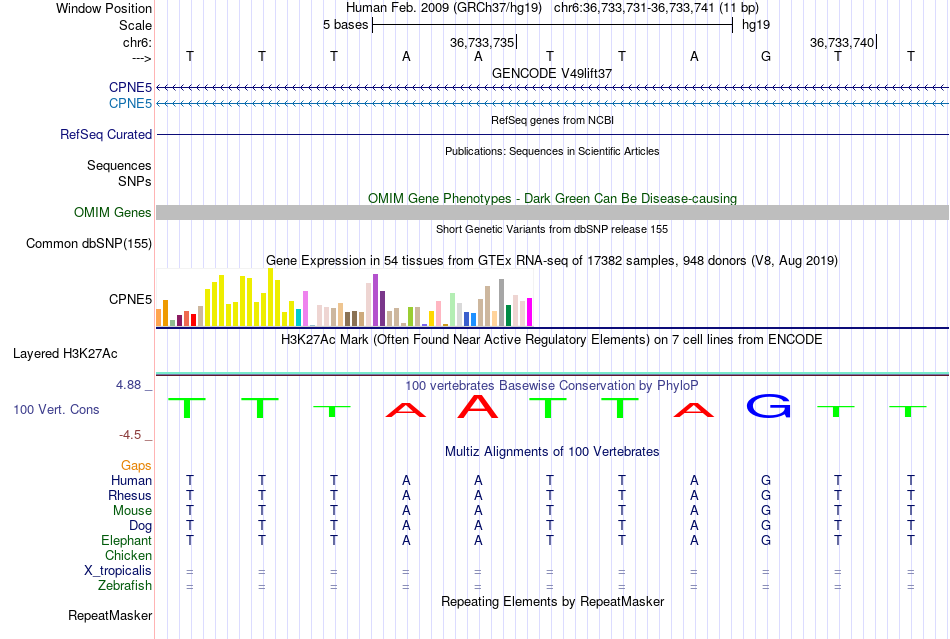Click the OMIM Genes track label
Screen dimensions: 950x639
pos(113,213)
